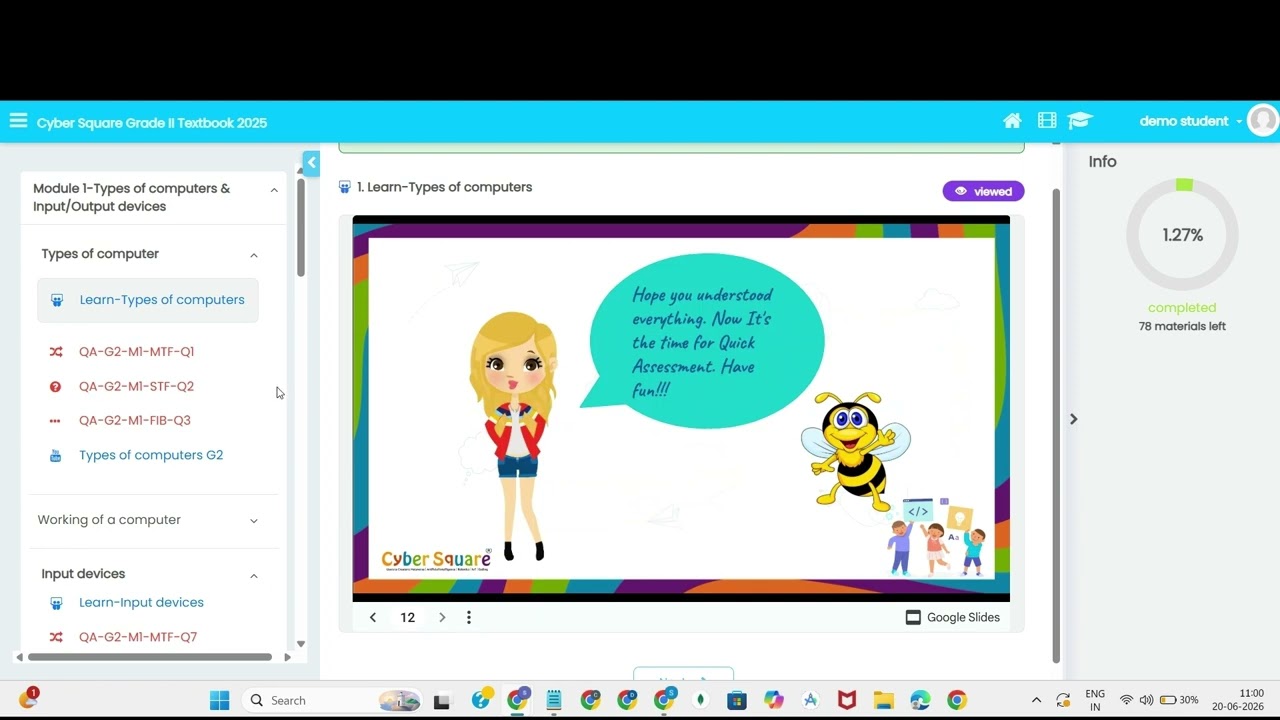The width and height of the screenshot is (1280, 720).
Task: Click YouTube icon beside Types of computers G2
Action: (x=56, y=455)
